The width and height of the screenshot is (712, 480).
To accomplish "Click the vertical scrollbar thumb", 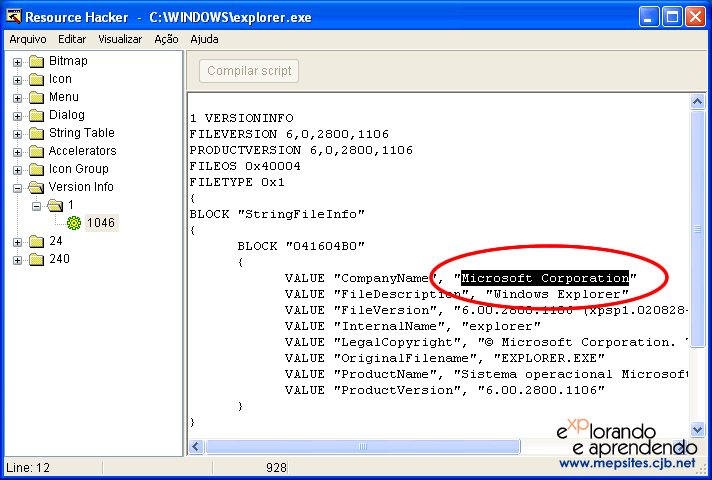I will (x=697, y=229).
